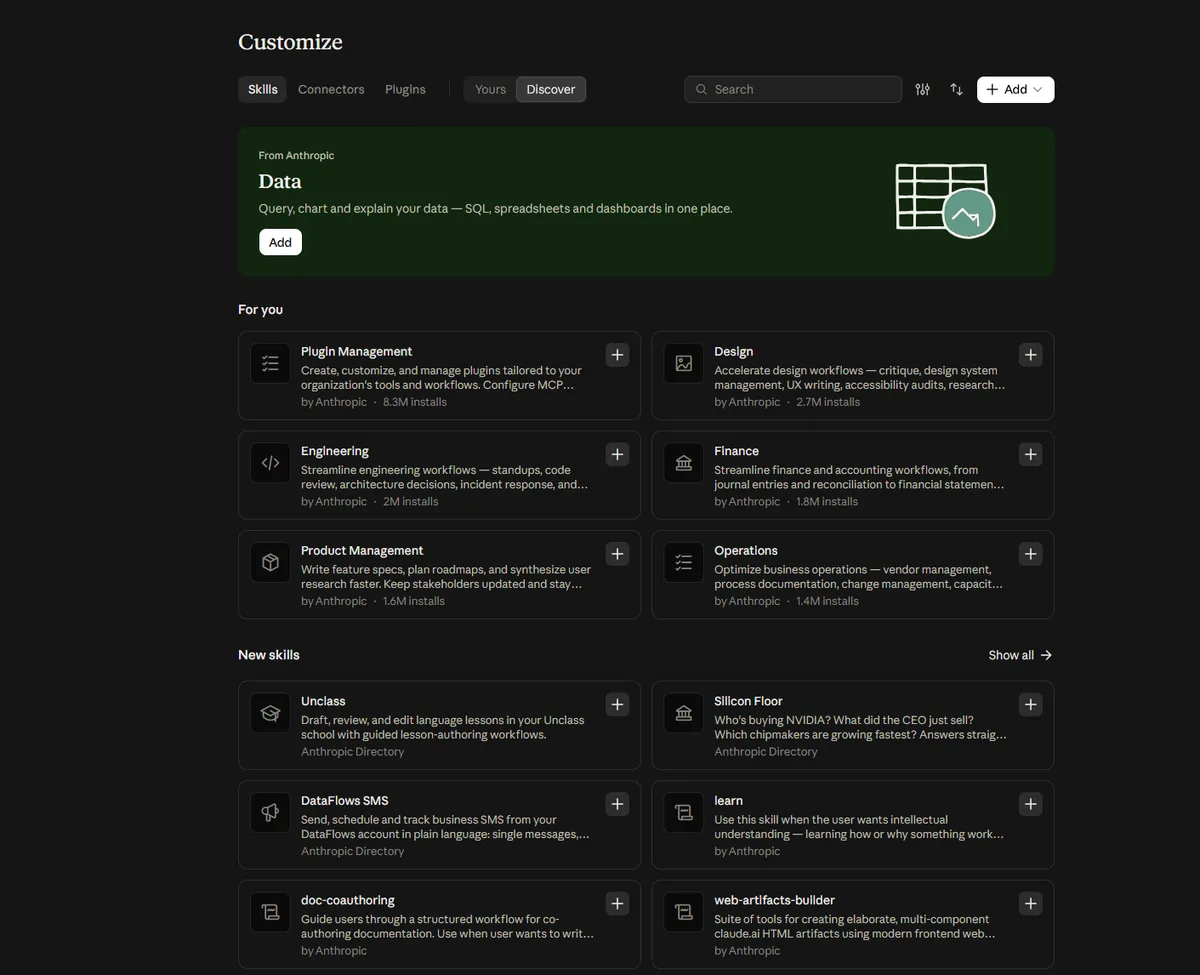Click 'by Anthropic' under doc-coauthoring
1200x975 pixels.
coord(334,950)
